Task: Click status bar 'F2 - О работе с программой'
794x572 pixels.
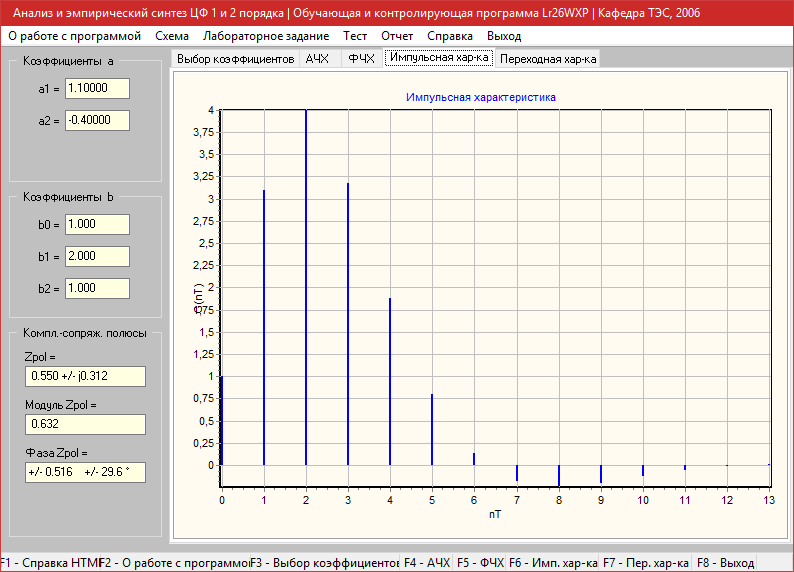Action: [x=175, y=563]
